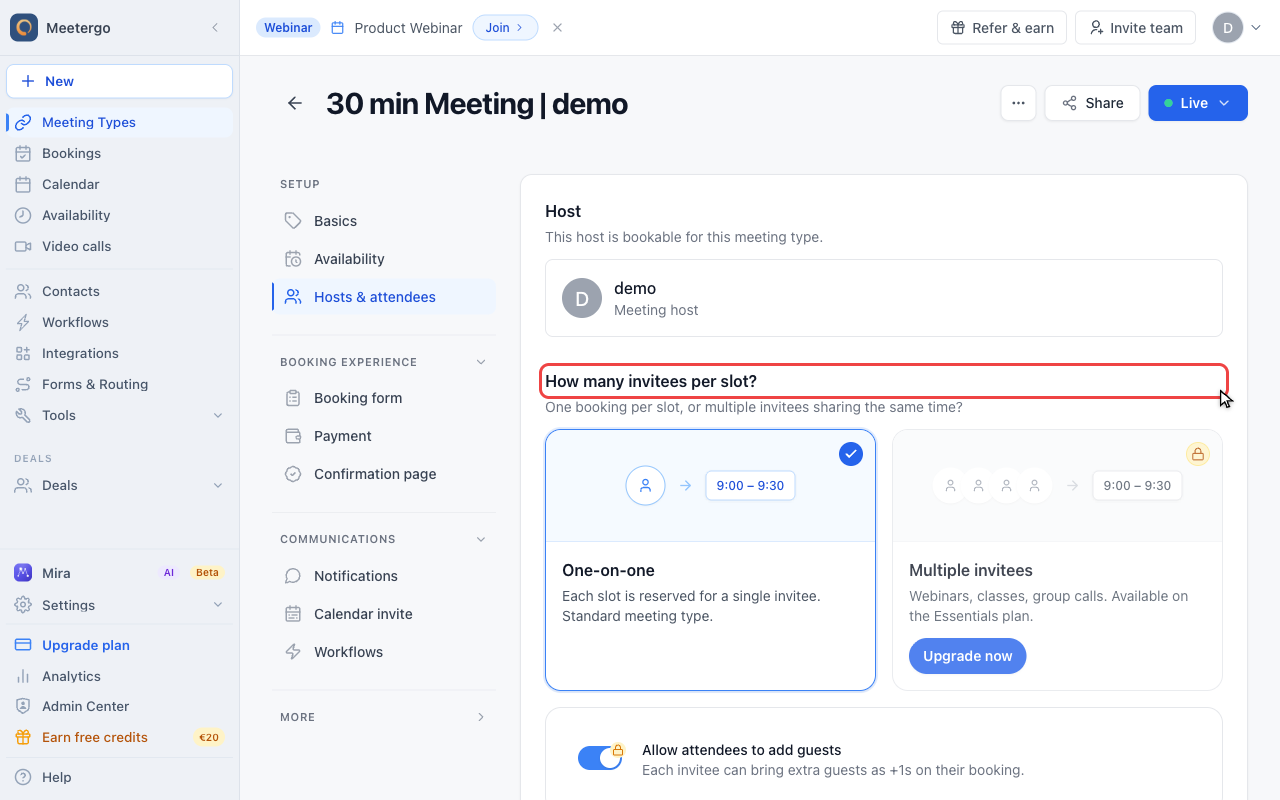This screenshot has height=800, width=1280.
Task: Click the lock icon on Multiple invitees
Action: tap(1197, 454)
